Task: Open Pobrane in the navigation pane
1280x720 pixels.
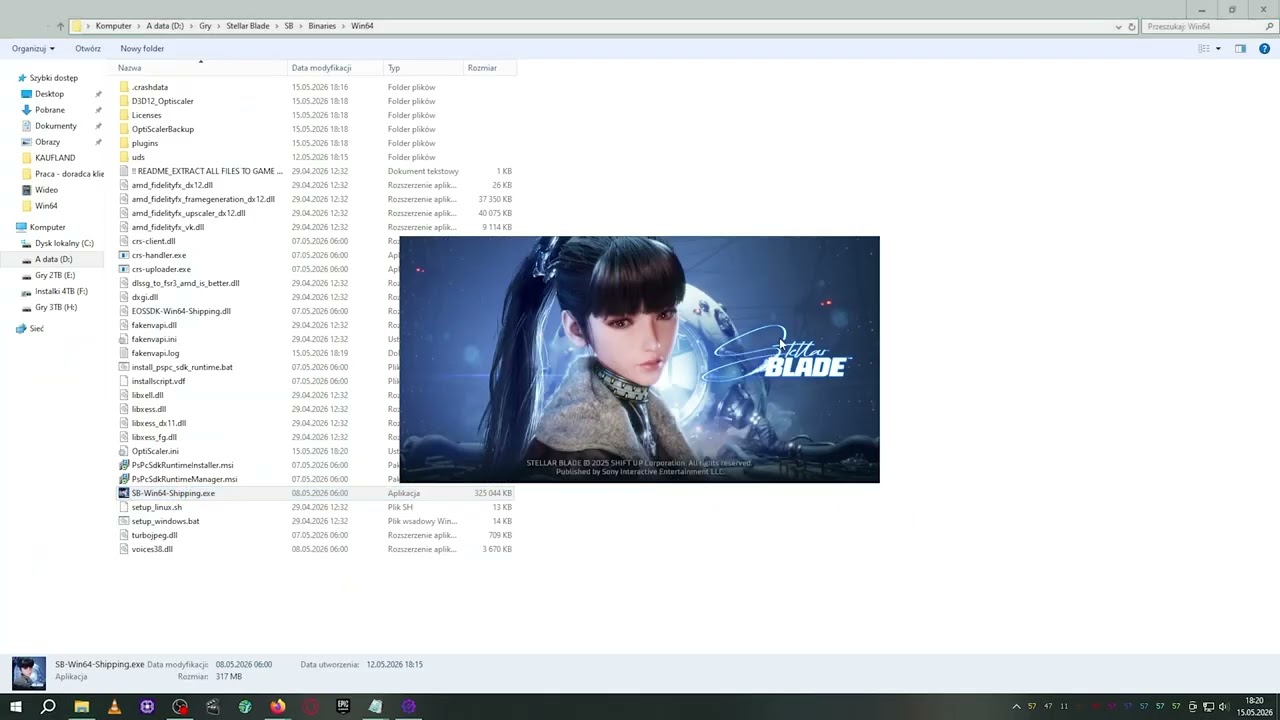Action: click(x=50, y=110)
